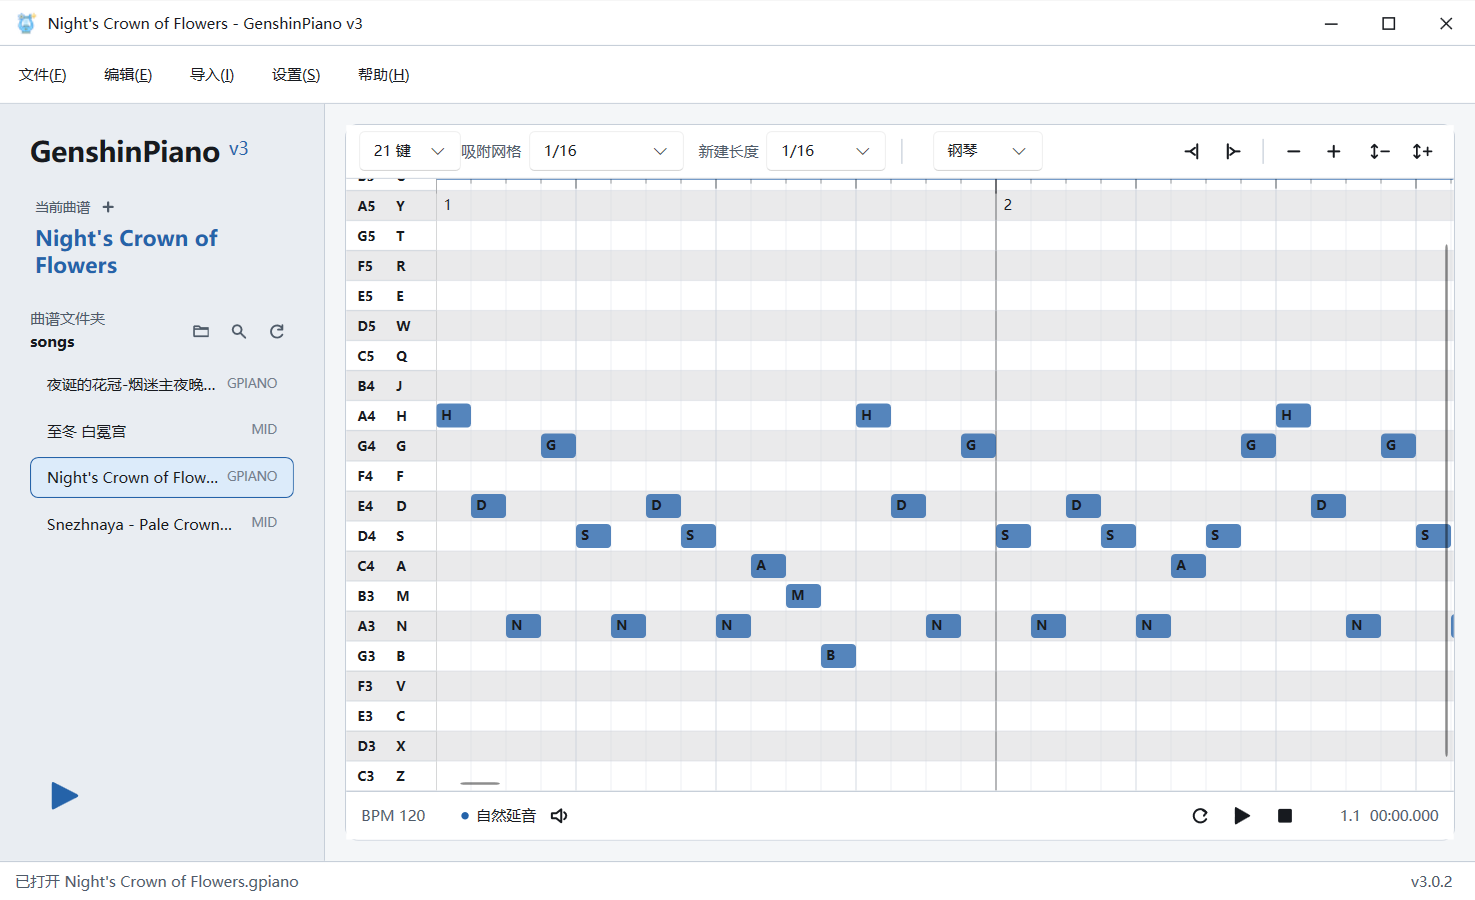Image resolution: width=1475 pixels, height=900 pixels.
Task: Select the B note on G3 row
Action: [x=839, y=656]
